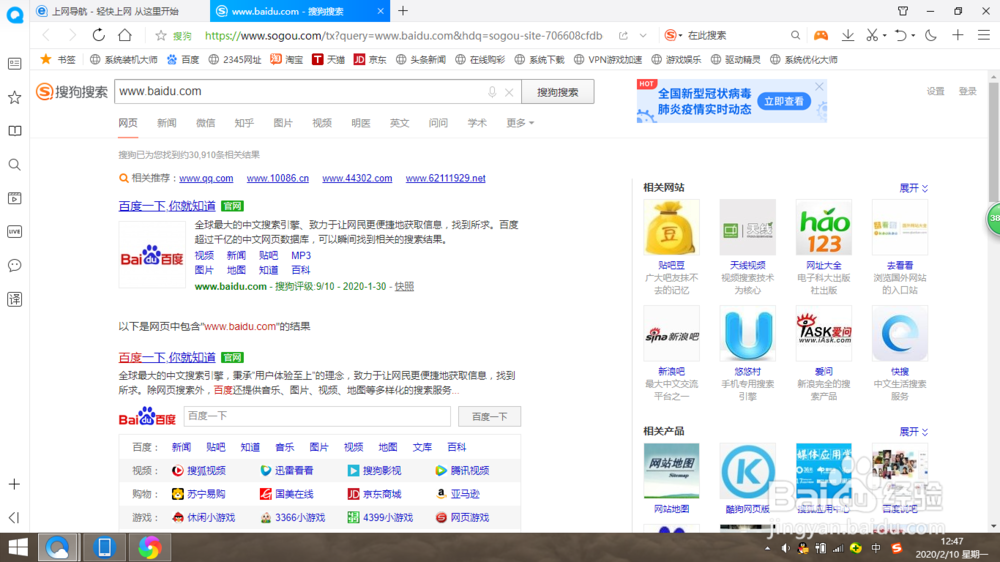This screenshot has width=1000, height=562.
Task: Add a sidebar app with the plus icon
Action: tap(14, 484)
